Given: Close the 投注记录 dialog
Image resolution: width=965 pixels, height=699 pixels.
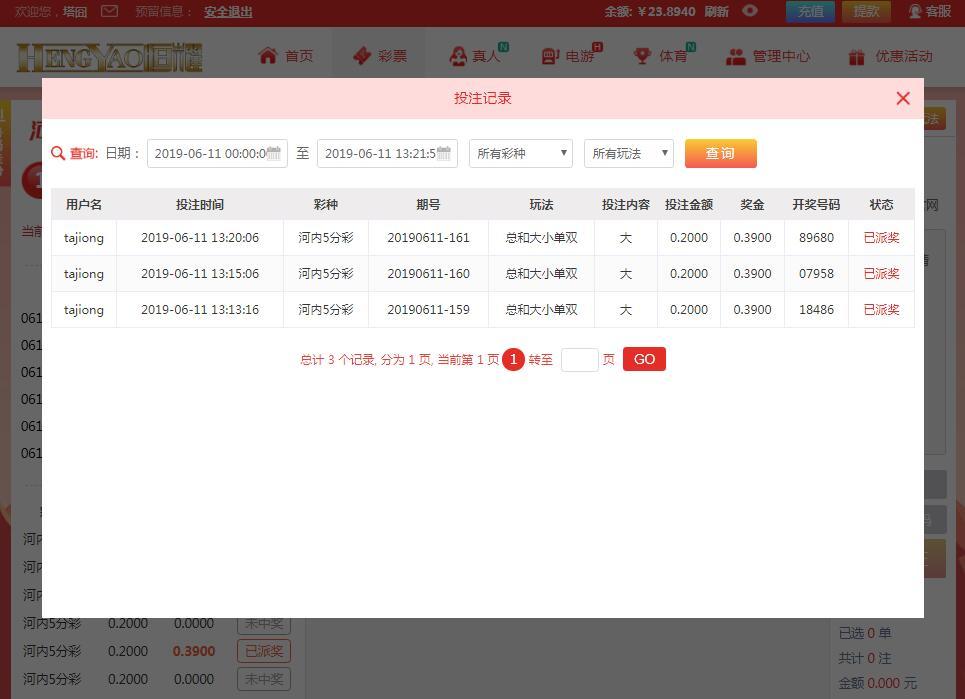Looking at the screenshot, I should coord(903,98).
